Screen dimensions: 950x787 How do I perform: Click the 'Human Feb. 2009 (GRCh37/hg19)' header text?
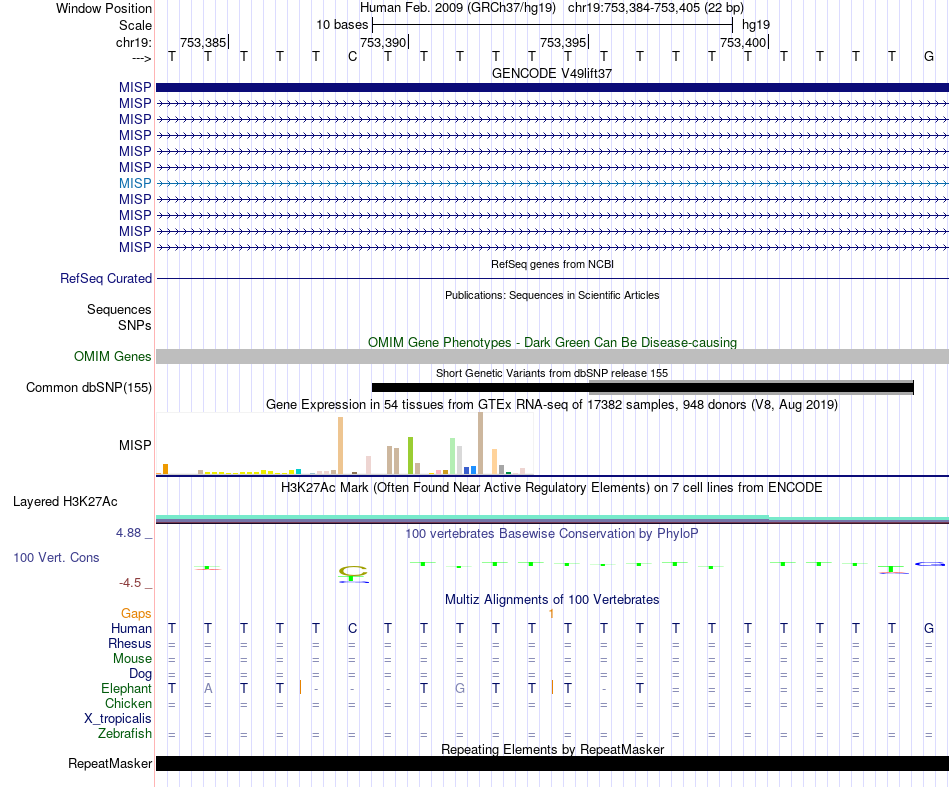(457, 8)
